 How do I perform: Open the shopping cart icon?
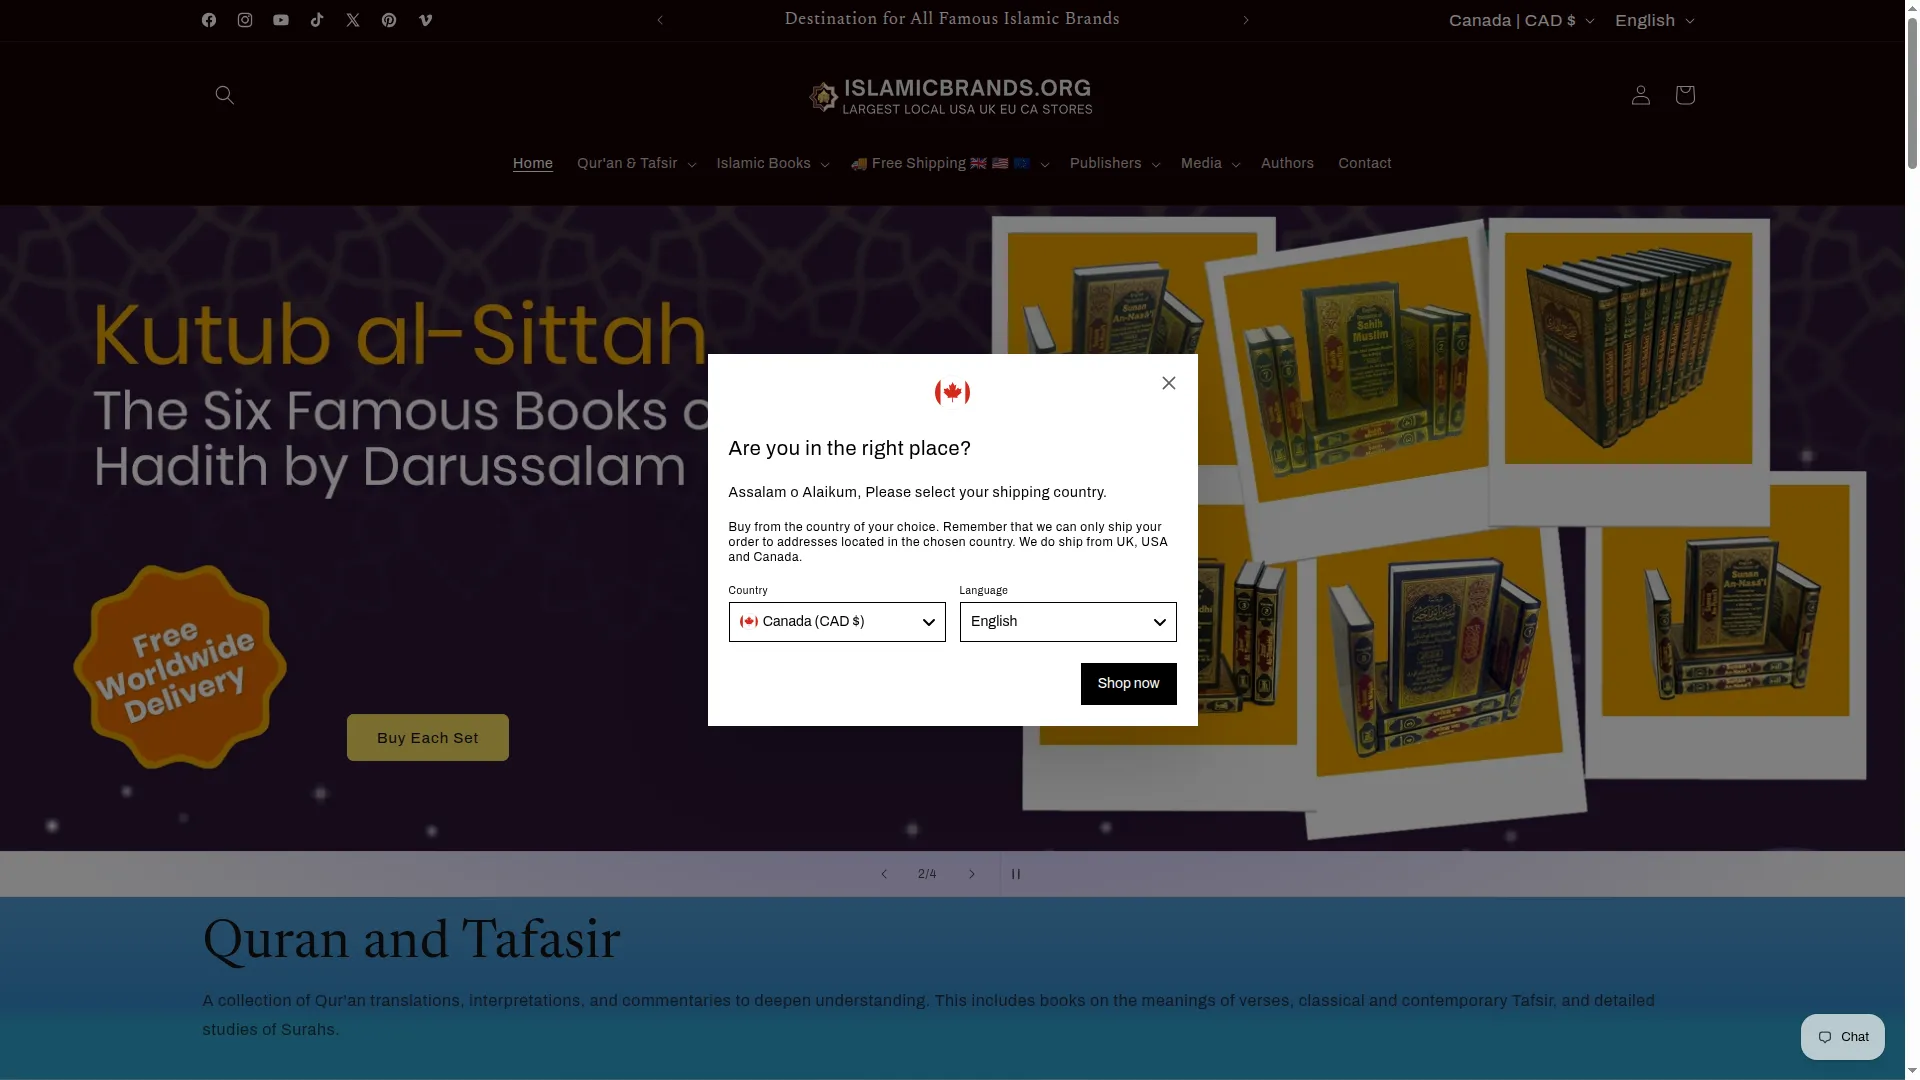[1685, 95]
